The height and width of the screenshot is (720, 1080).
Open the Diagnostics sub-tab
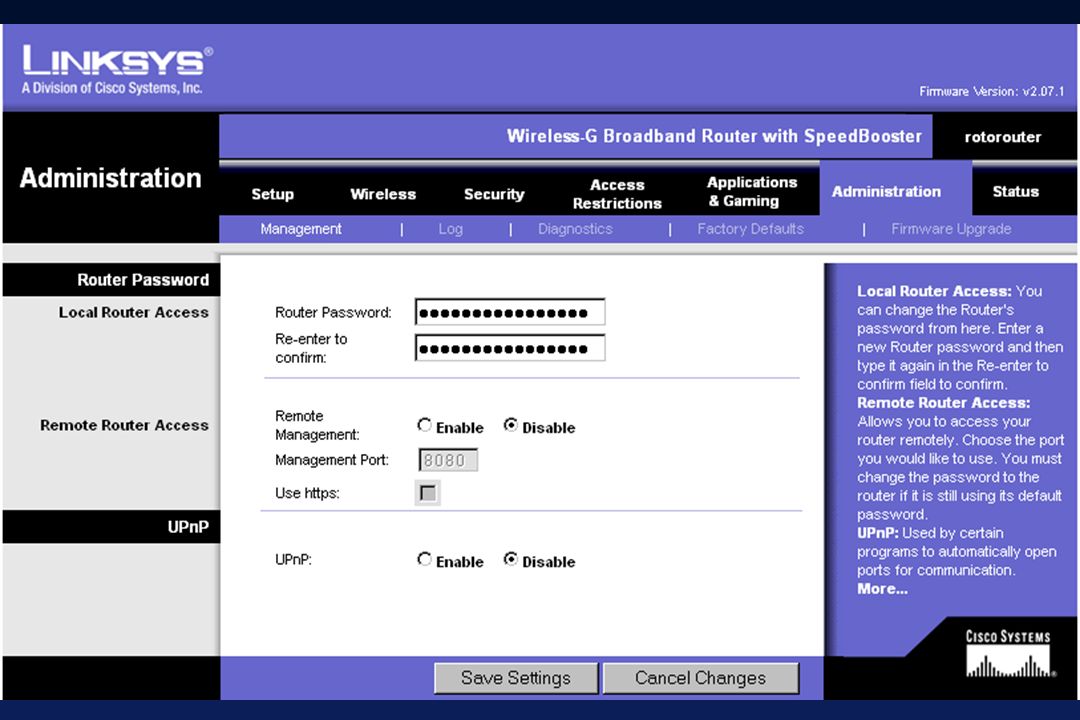click(575, 229)
